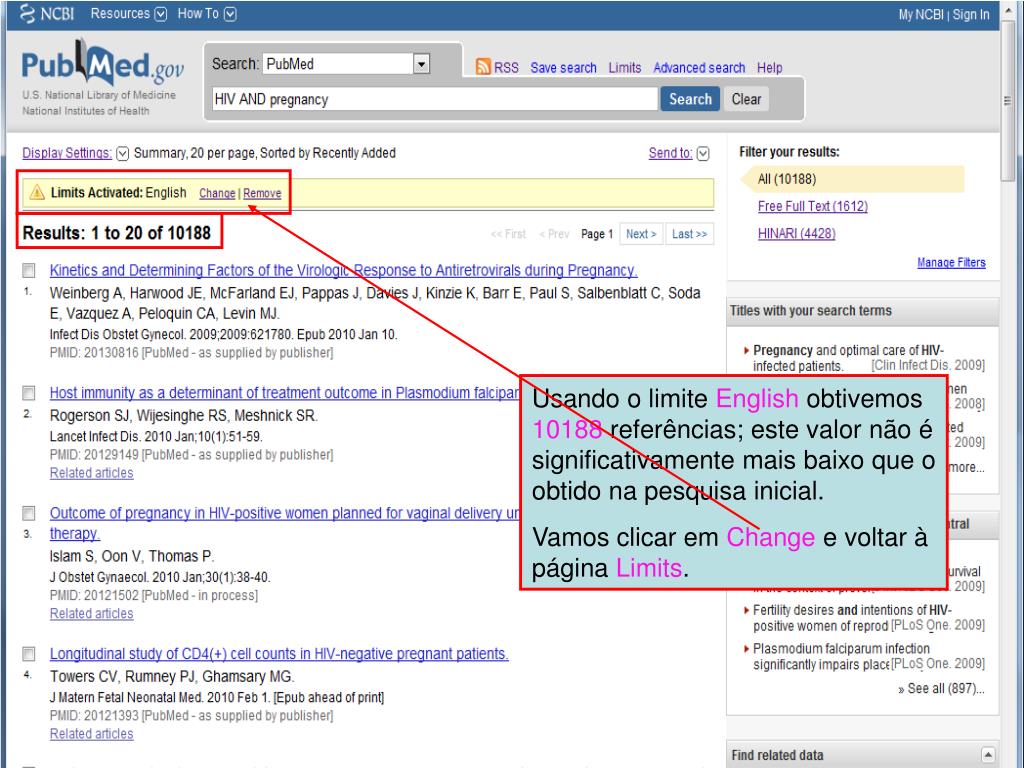This screenshot has width=1024, height=768.
Task: Open the Send to dropdown arrow
Action: (x=703, y=153)
